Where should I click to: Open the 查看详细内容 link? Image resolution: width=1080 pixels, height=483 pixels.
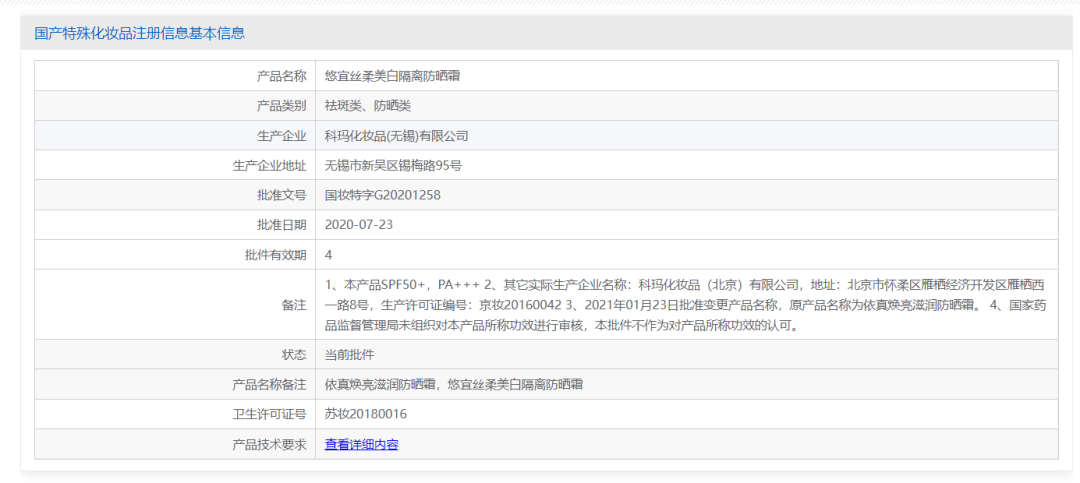(x=361, y=445)
